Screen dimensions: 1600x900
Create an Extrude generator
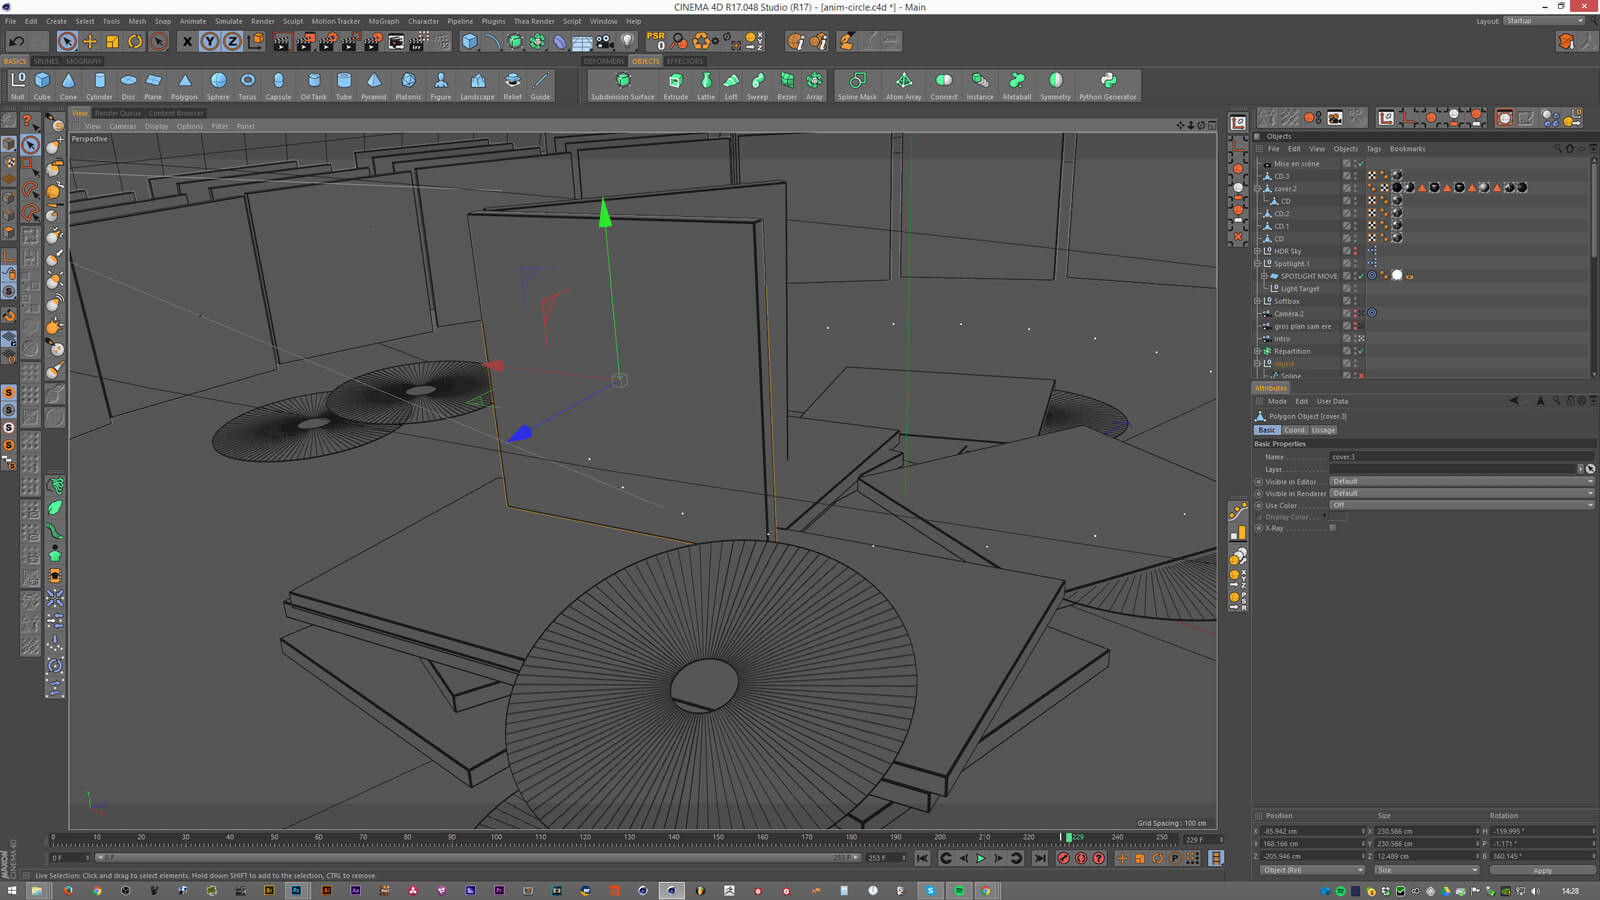click(x=676, y=86)
